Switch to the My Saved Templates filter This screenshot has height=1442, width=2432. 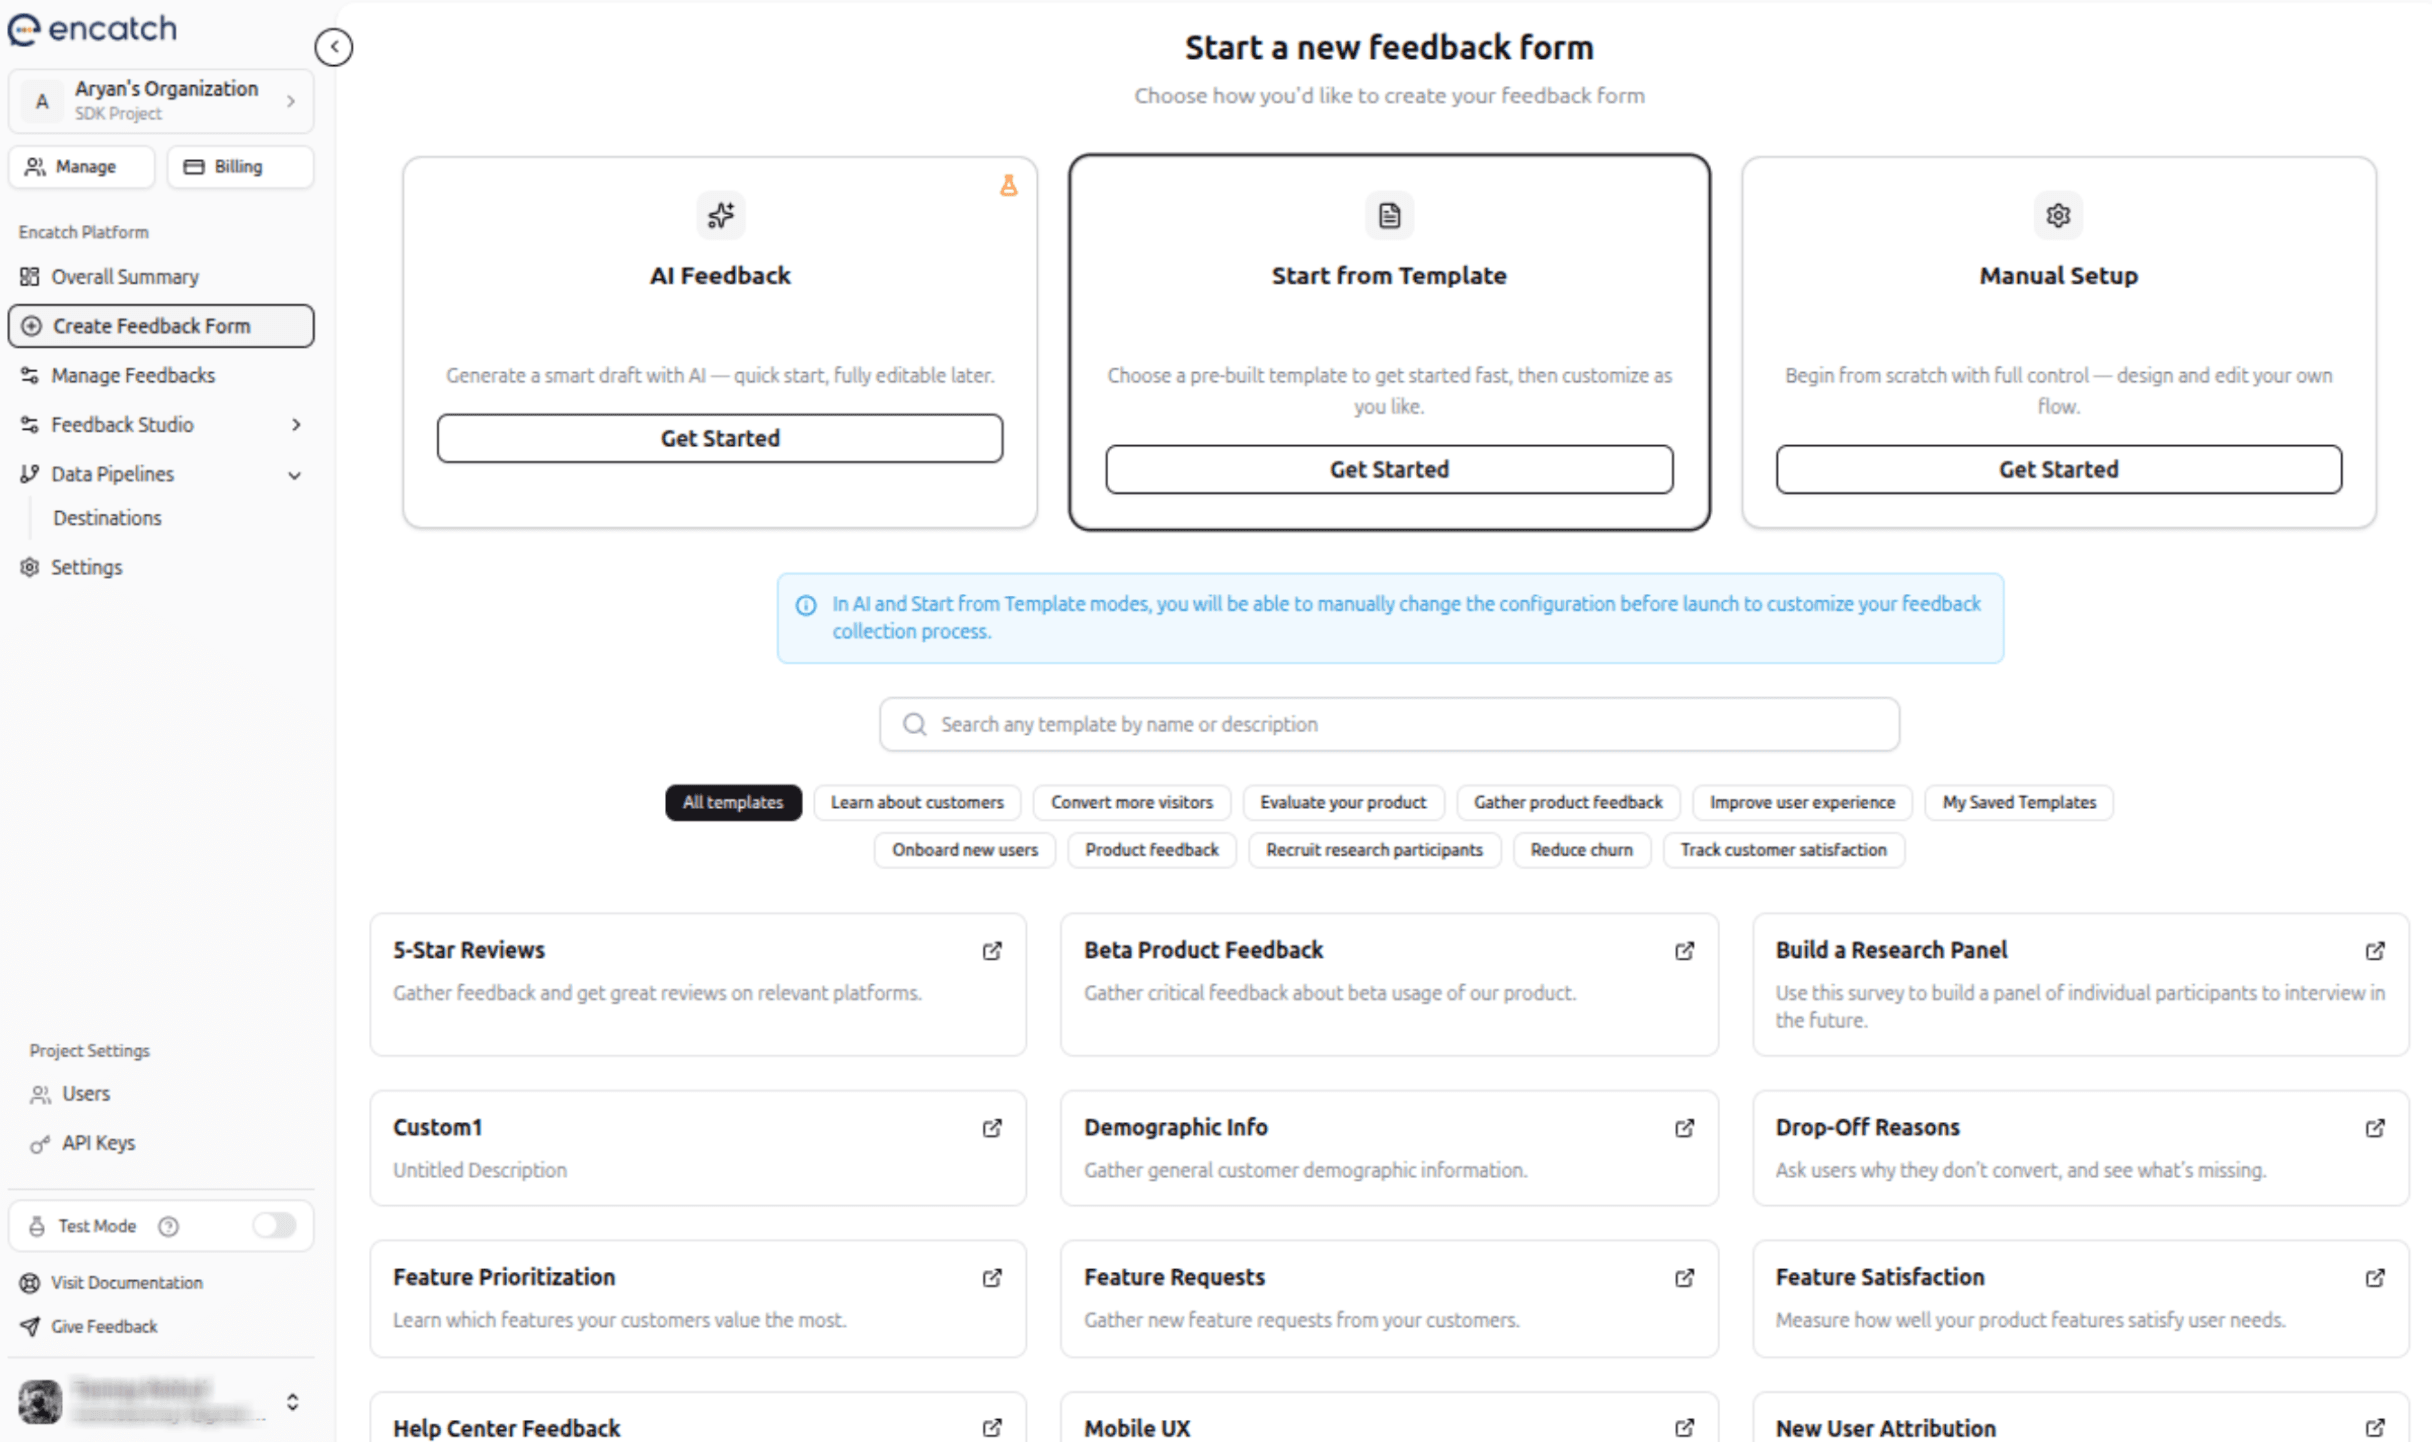pos(2018,802)
